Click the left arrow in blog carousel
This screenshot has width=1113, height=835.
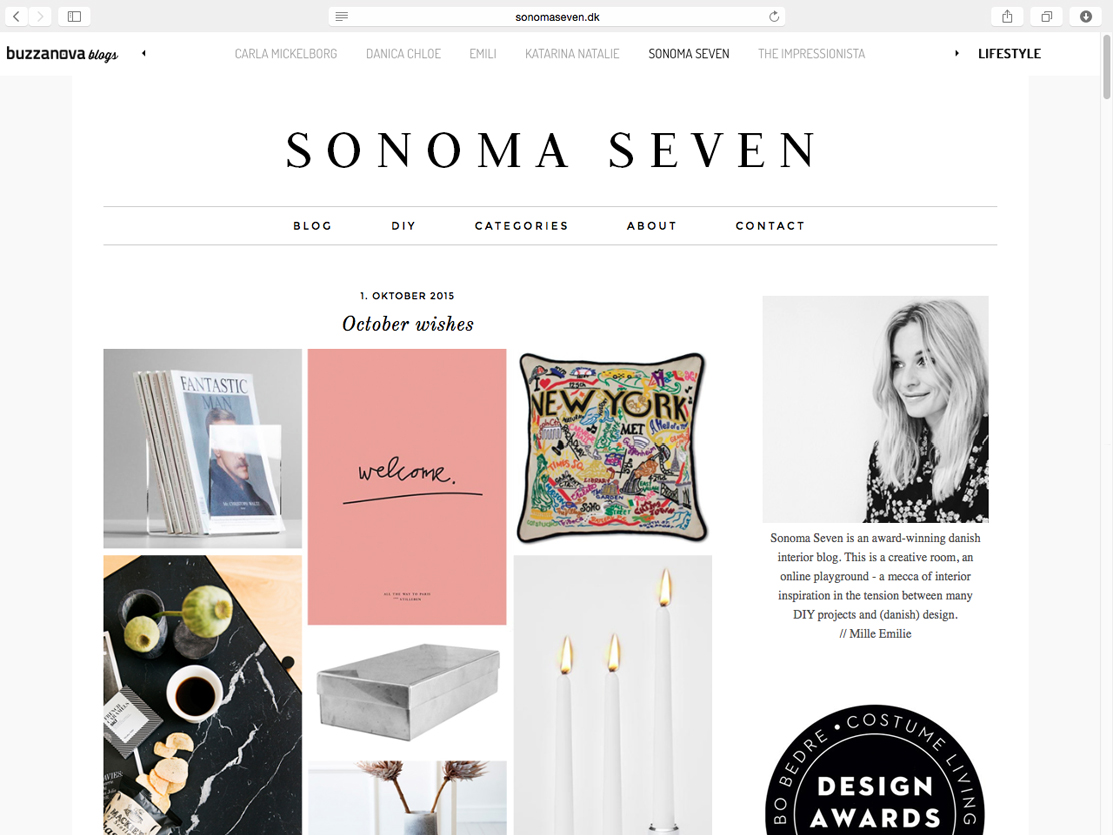[x=143, y=53]
